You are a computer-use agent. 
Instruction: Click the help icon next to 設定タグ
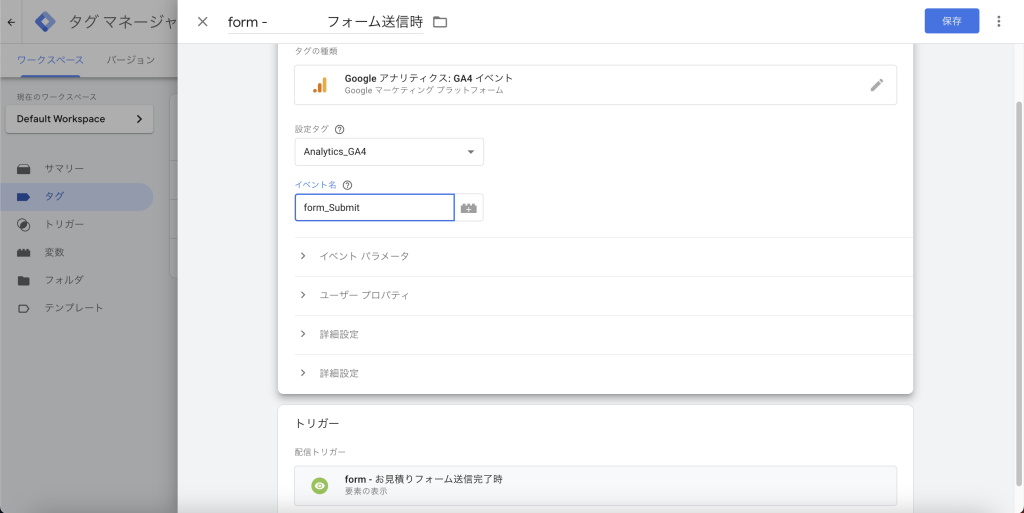pos(339,129)
